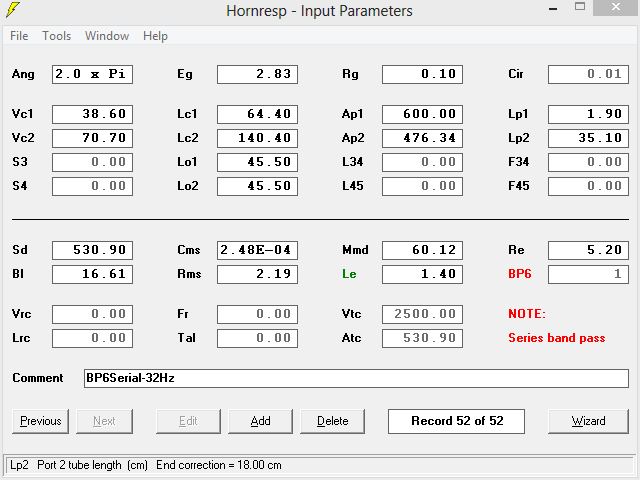The image size is (640, 480).
Task: Click the Edit button
Action: (188, 421)
